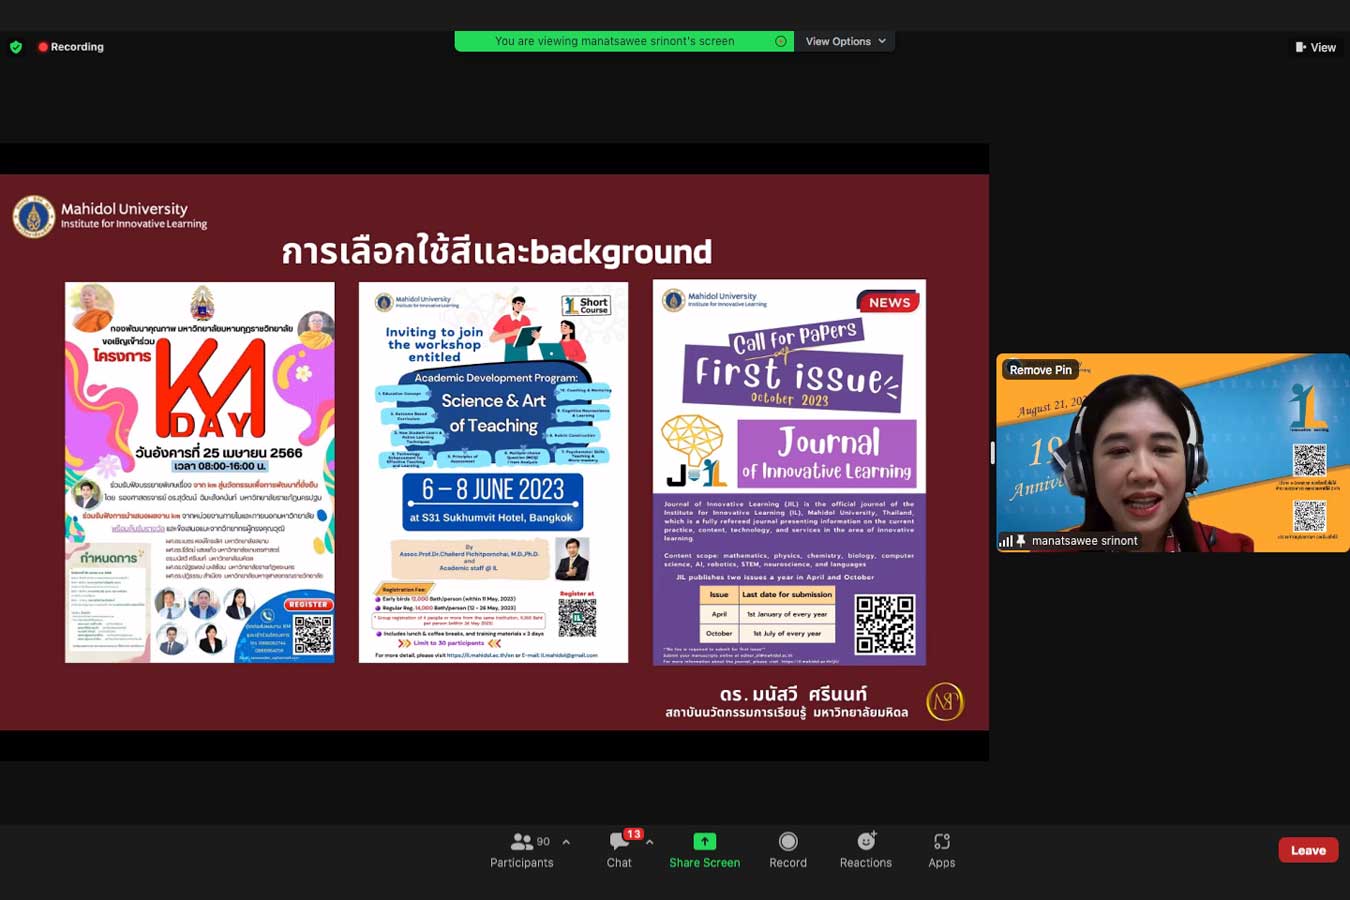Click the Recording status indicator

coord(71,47)
